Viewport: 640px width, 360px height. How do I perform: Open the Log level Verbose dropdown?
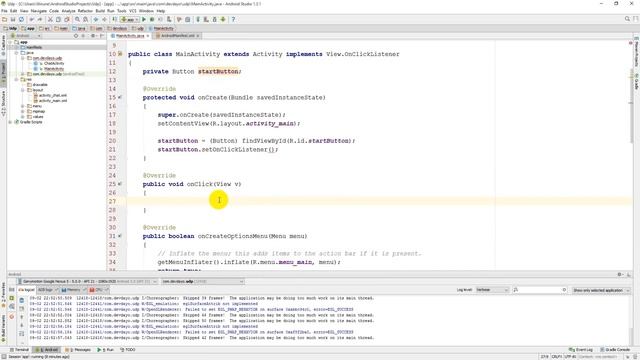point(492,290)
